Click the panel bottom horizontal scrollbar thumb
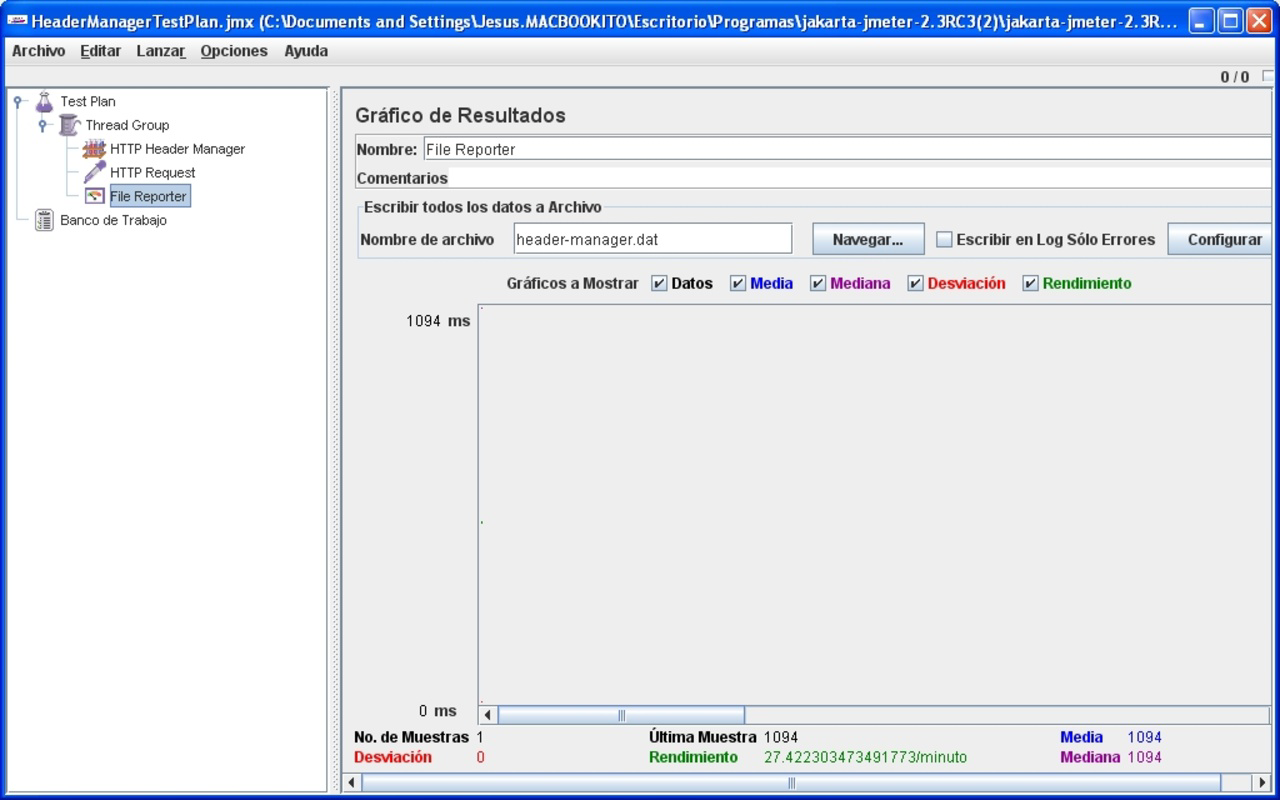Image resolution: width=1280 pixels, height=800 pixels. (791, 782)
